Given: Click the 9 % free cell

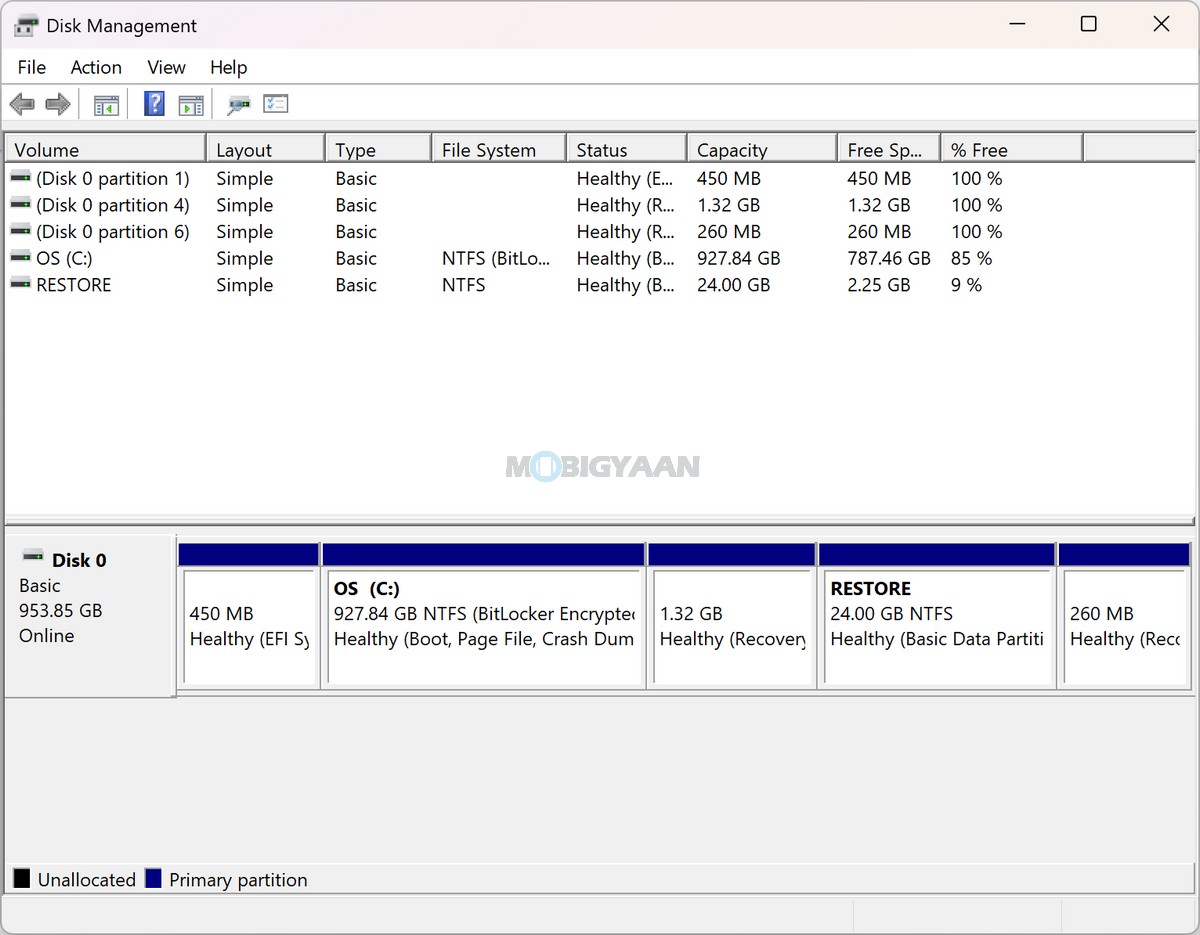Looking at the screenshot, I should pyautogui.click(x=966, y=284).
